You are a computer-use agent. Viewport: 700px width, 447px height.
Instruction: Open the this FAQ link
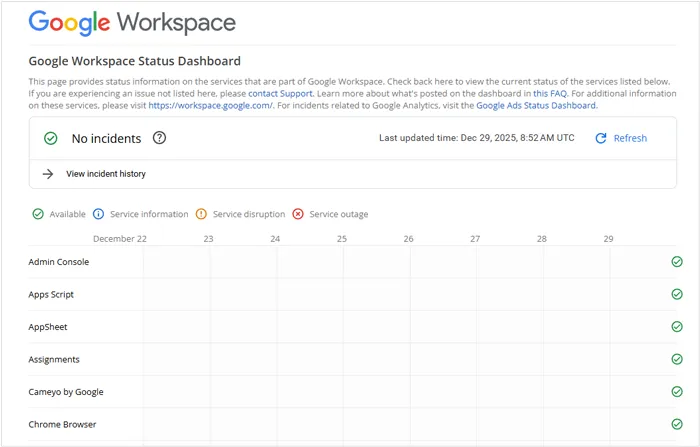550,94
